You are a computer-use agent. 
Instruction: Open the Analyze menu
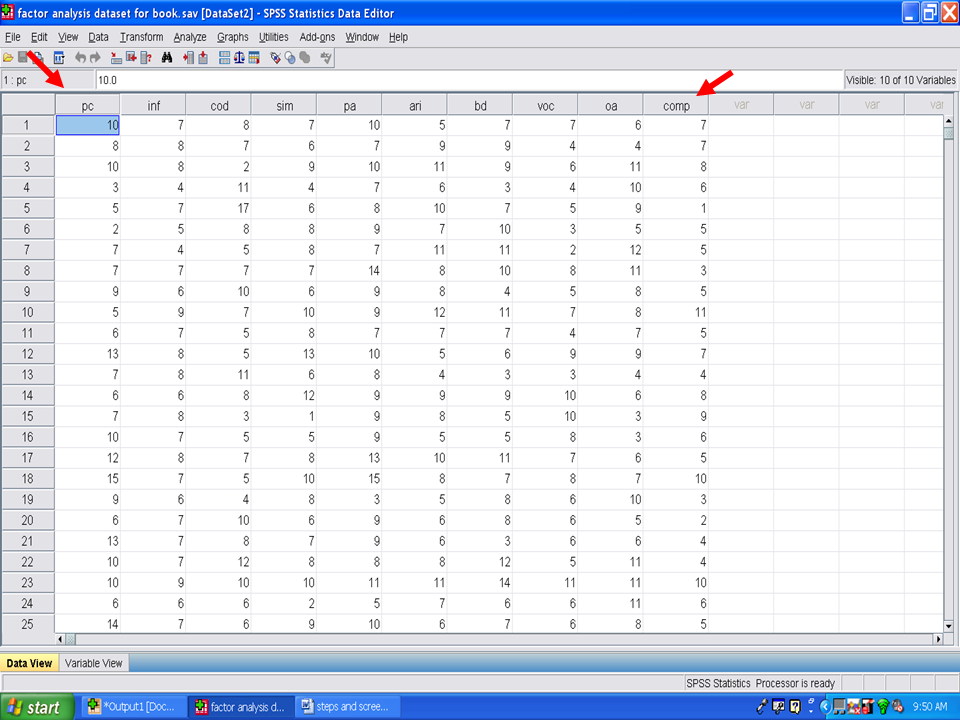click(189, 37)
